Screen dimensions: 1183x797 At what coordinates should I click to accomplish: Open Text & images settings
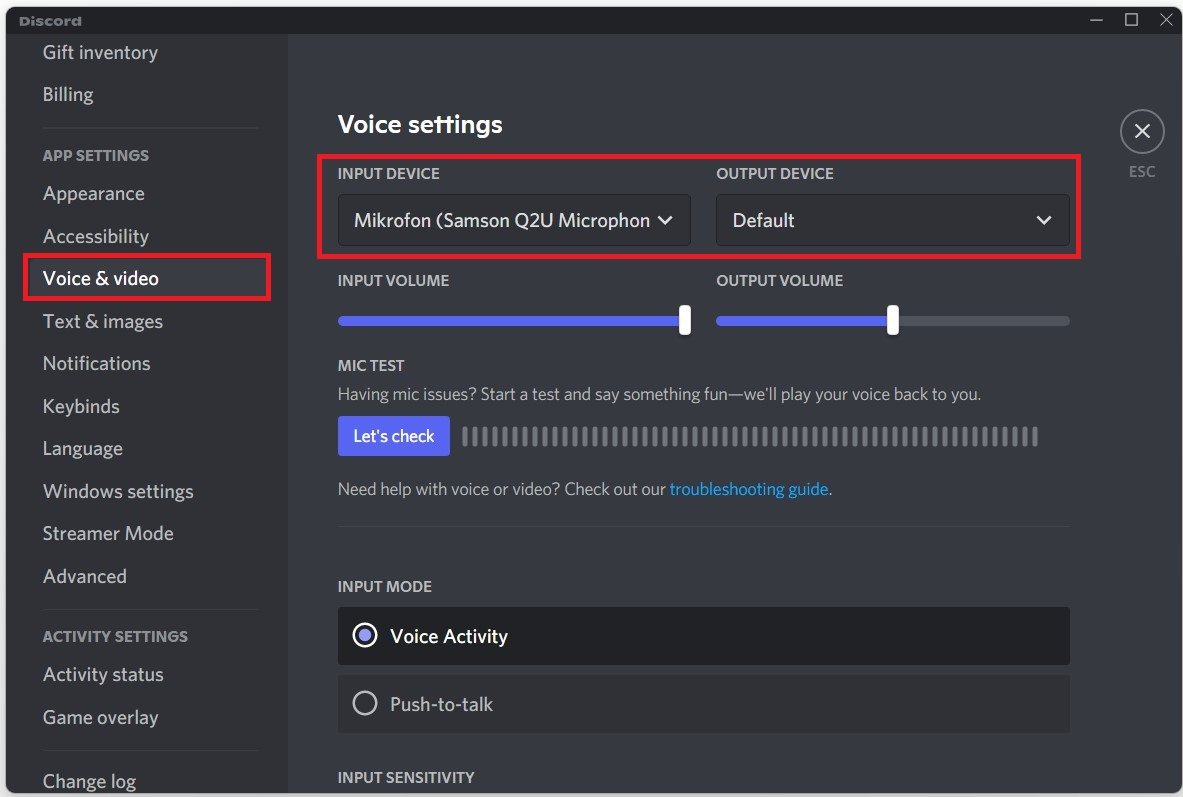coord(103,321)
